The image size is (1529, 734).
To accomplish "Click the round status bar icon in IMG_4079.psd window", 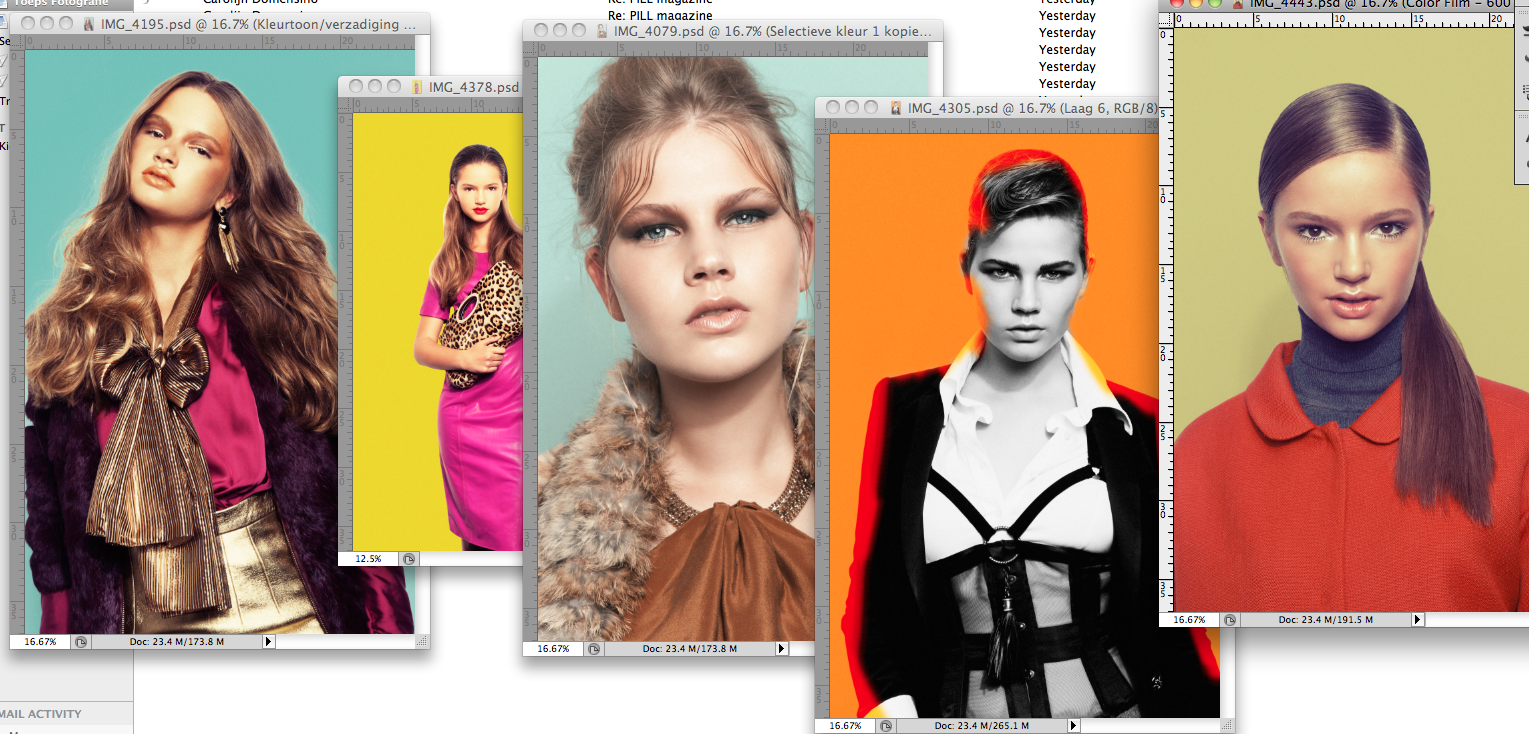I will click(594, 649).
